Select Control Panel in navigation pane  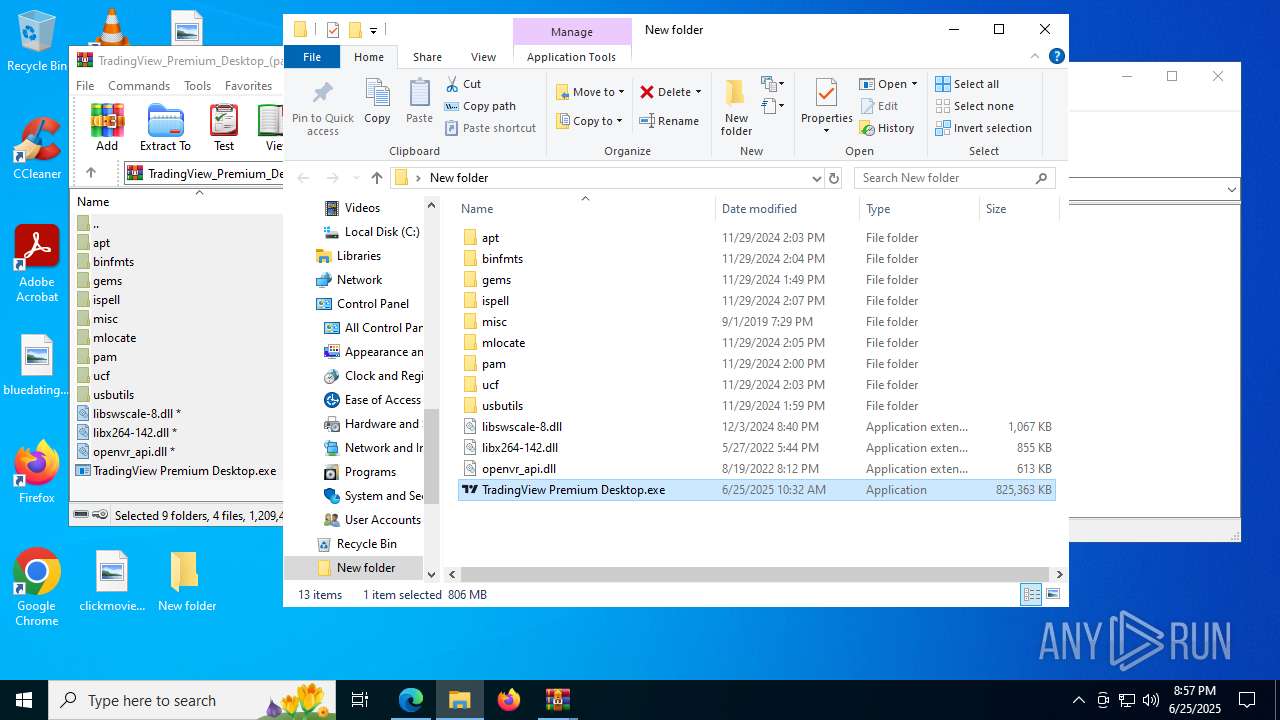coord(362,304)
